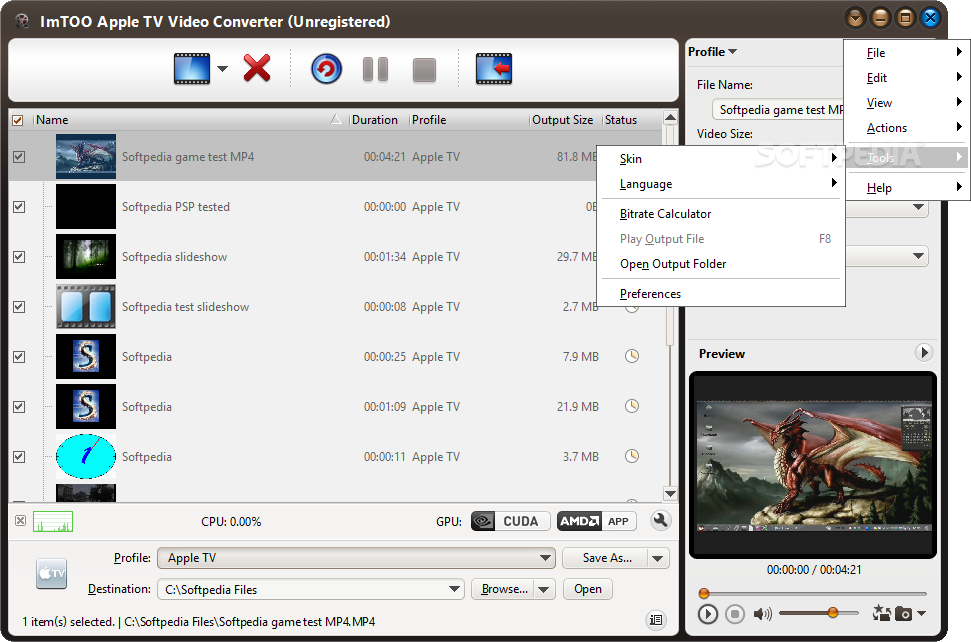Open the title bar menu dropdown button

point(855,18)
